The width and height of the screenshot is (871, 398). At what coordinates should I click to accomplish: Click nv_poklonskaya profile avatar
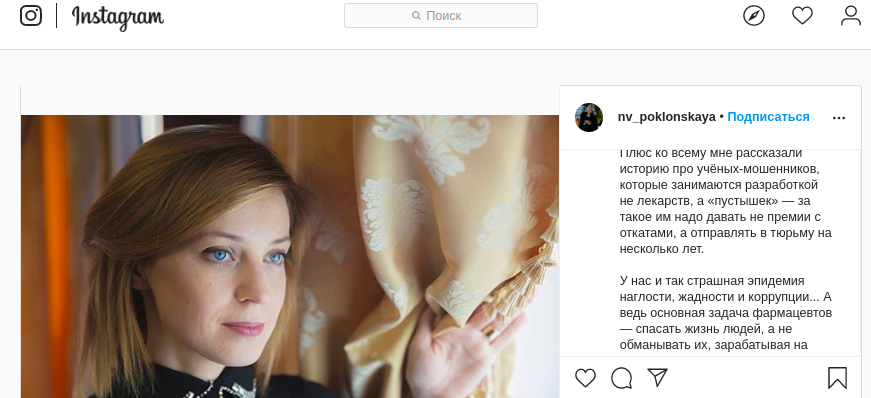point(589,117)
